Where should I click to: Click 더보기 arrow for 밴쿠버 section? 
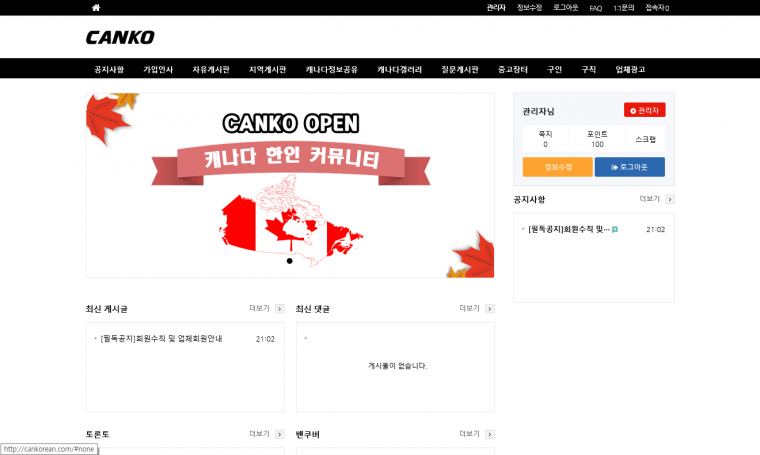(490, 434)
